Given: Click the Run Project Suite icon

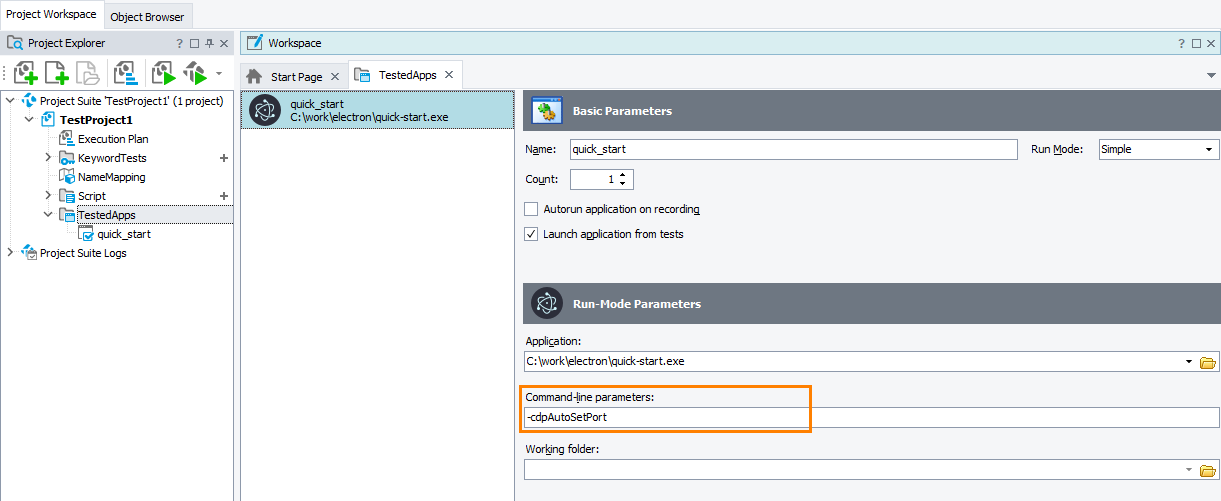Looking at the screenshot, I should point(194,73).
